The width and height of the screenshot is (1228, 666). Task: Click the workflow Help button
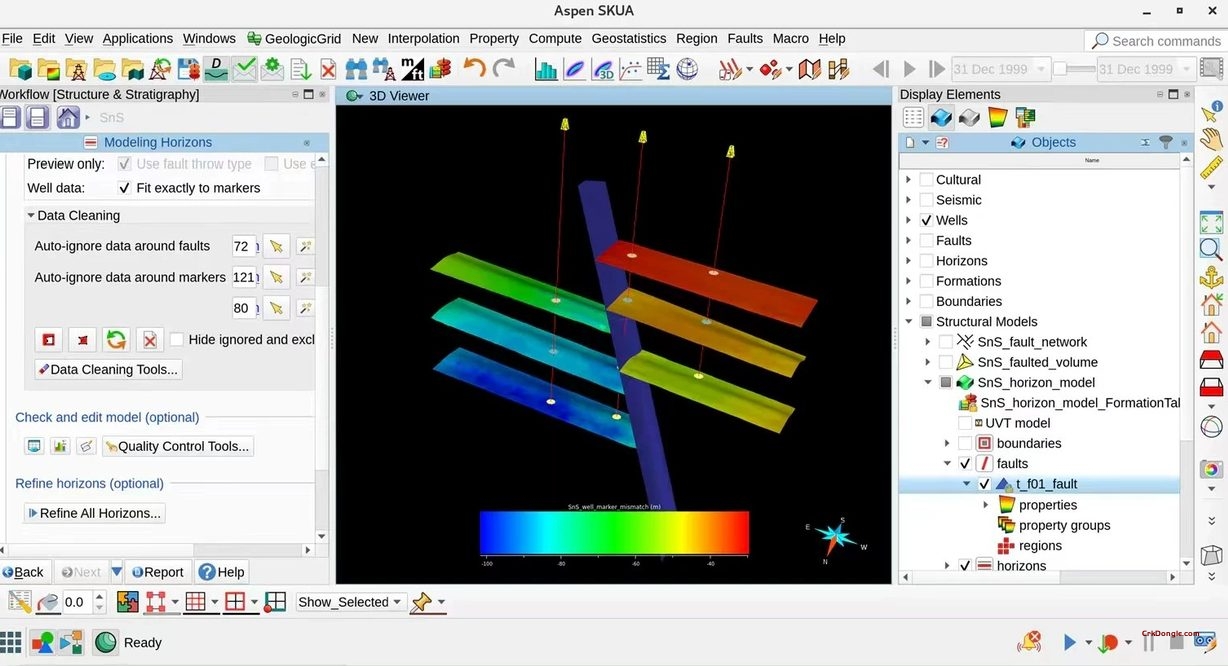click(222, 572)
